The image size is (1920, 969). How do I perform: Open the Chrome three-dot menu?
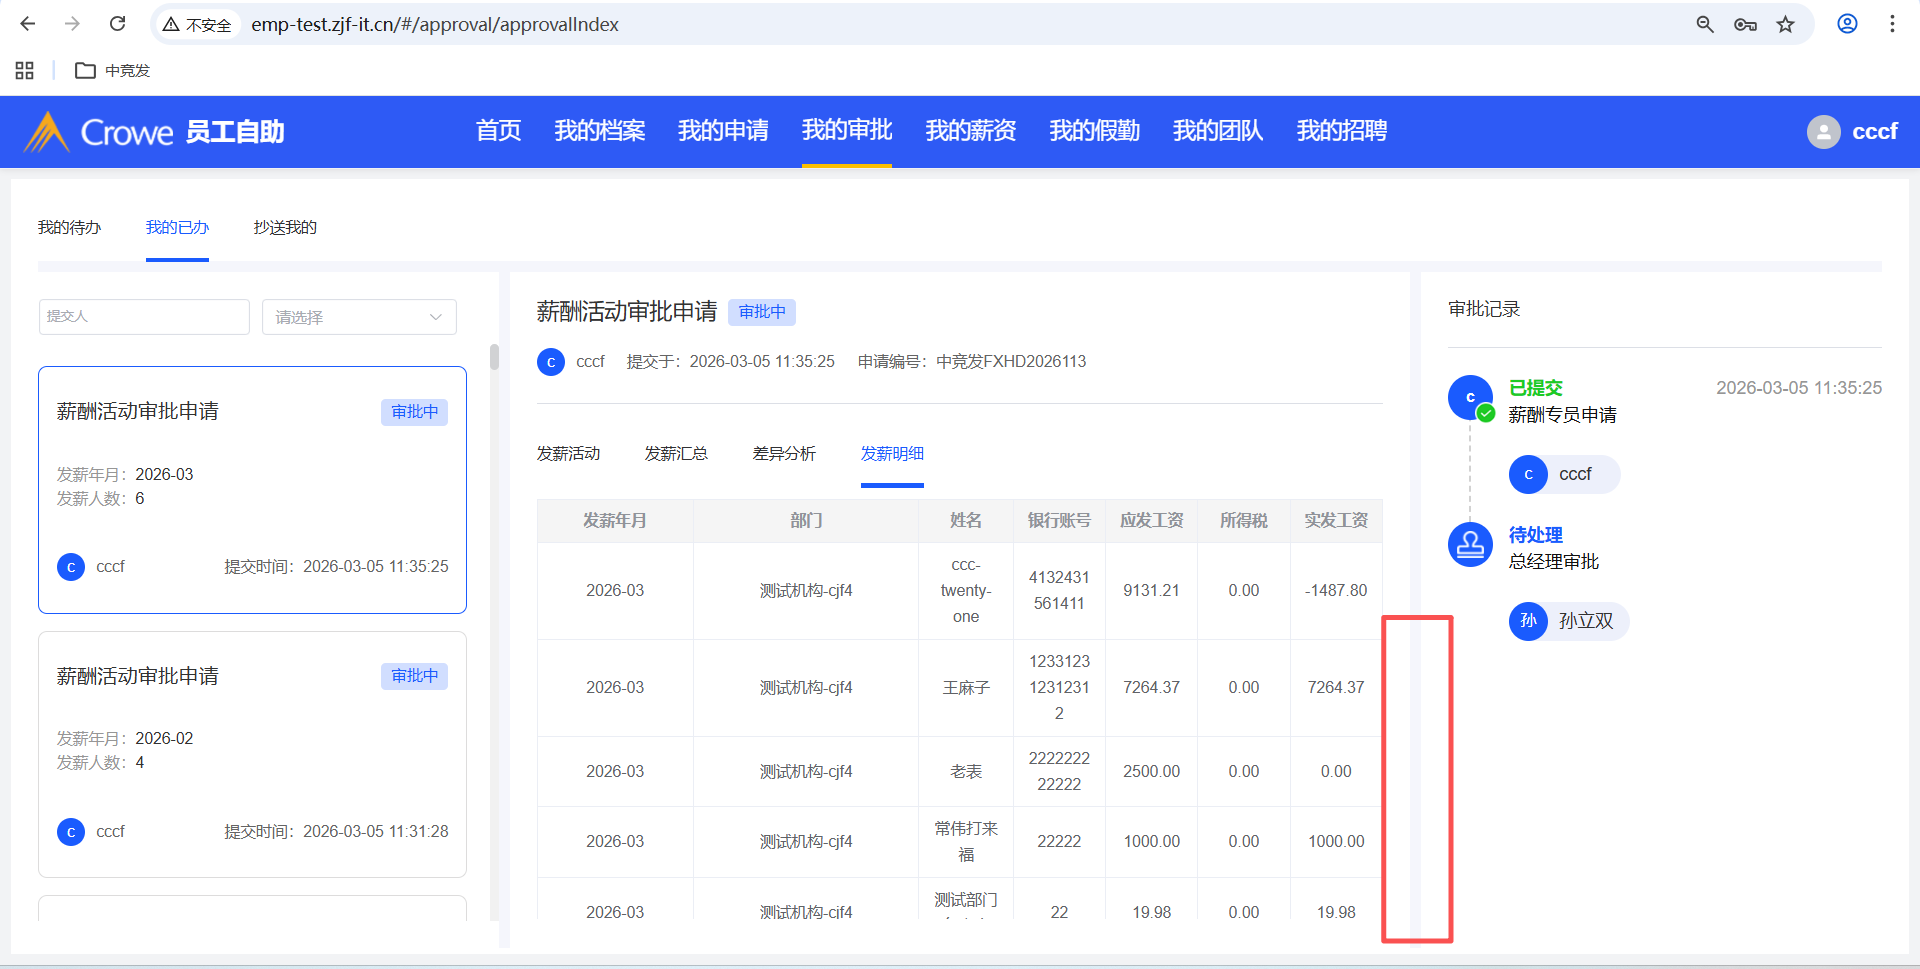click(x=1892, y=24)
